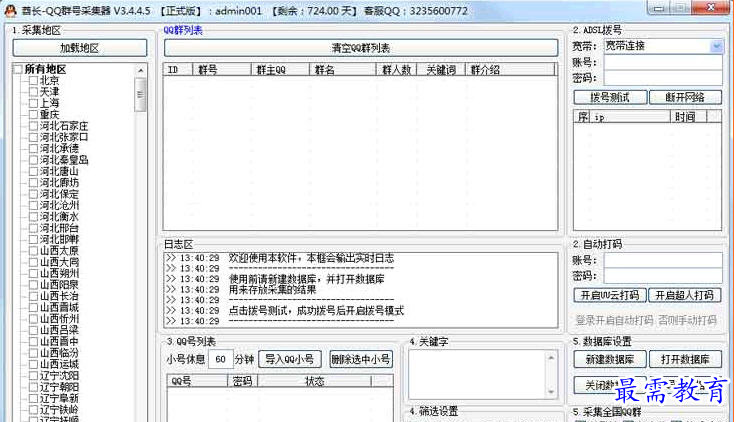
Task: Check the 重庆 region checkbox
Action: (x=33, y=115)
